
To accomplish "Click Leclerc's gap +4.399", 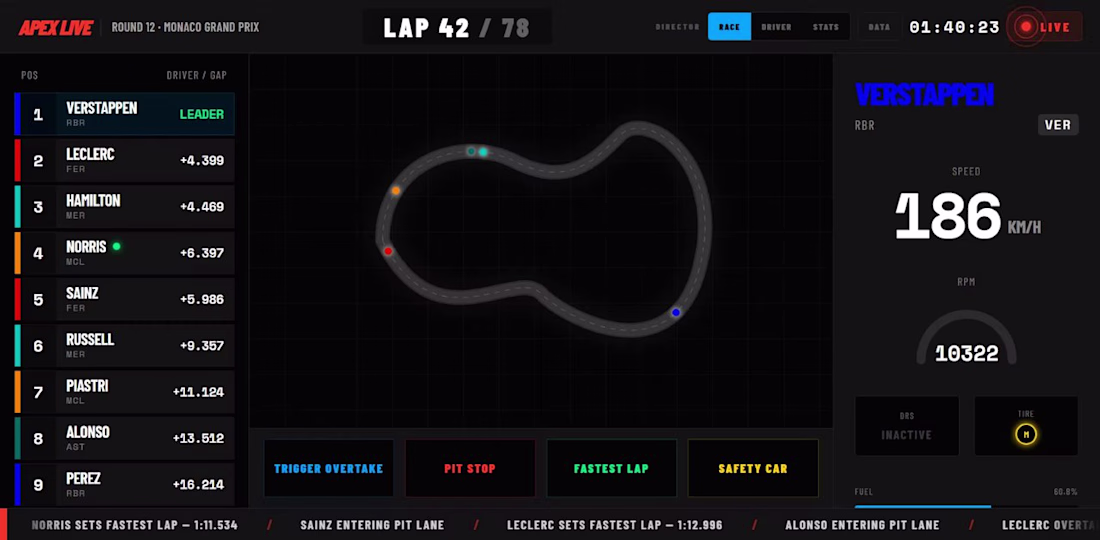I will click(x=202, y=161).
